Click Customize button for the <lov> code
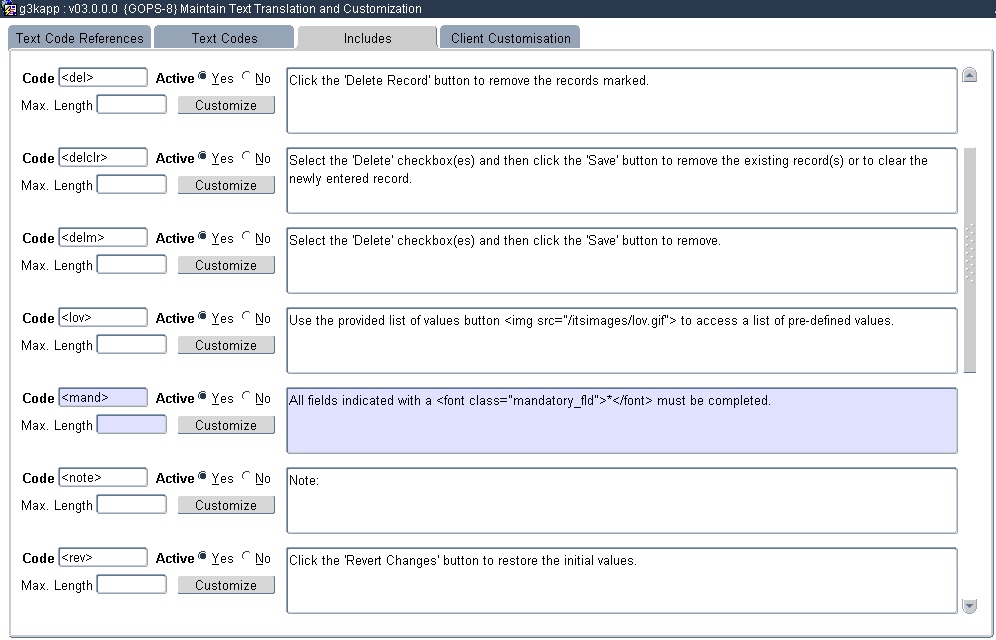The image size is (996, 640). click(x=226, y=345)
